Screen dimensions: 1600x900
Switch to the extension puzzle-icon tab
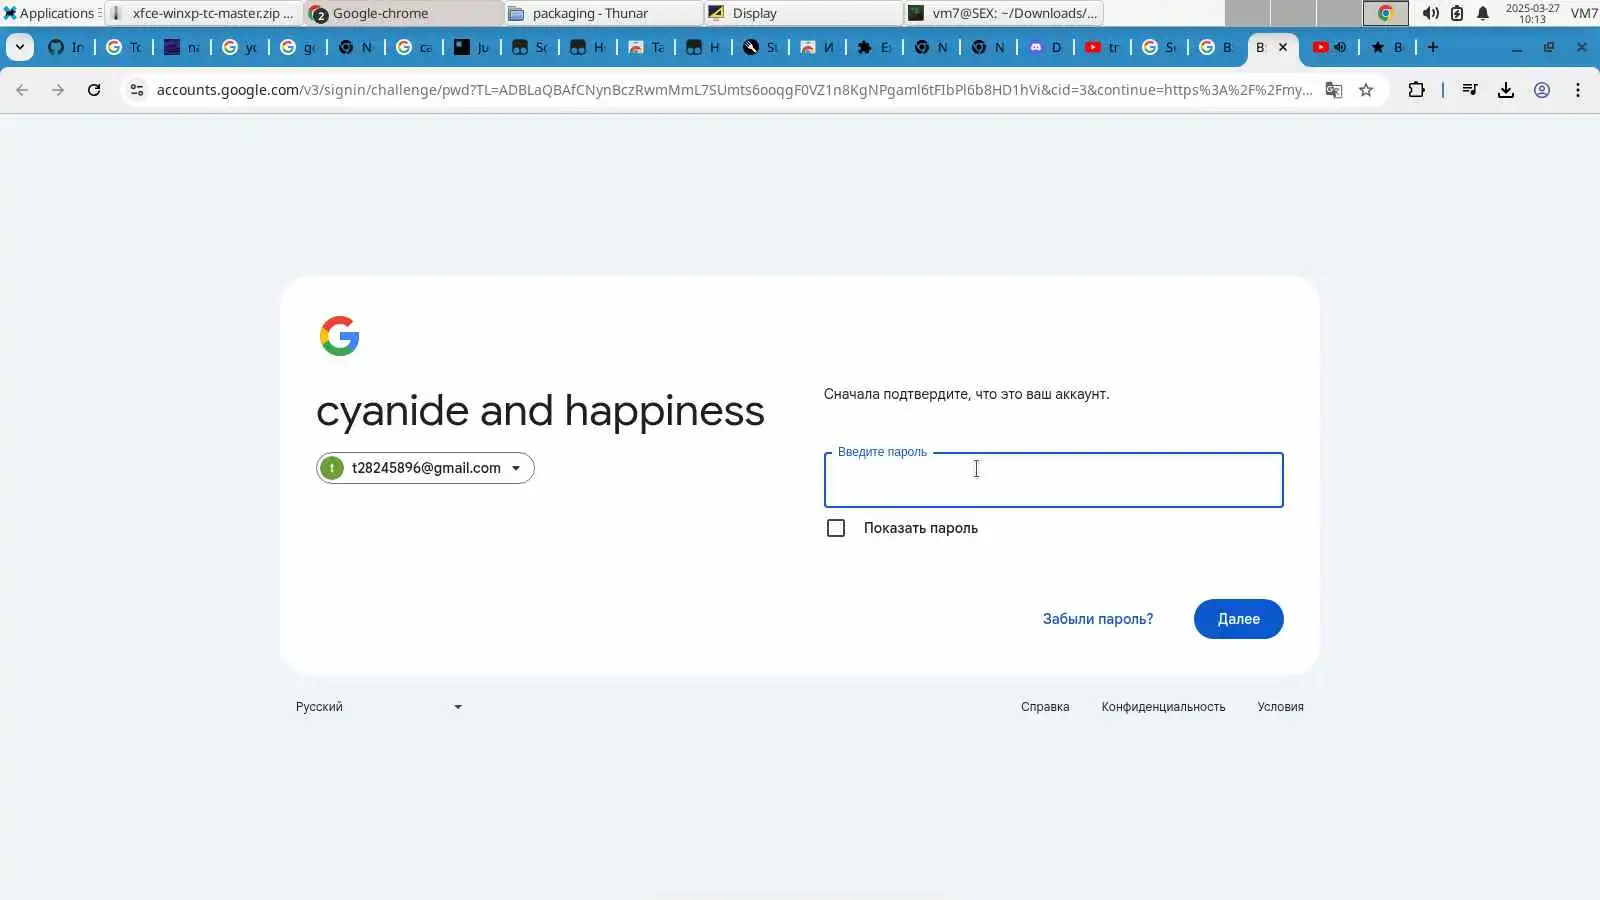tap(875, 47)
